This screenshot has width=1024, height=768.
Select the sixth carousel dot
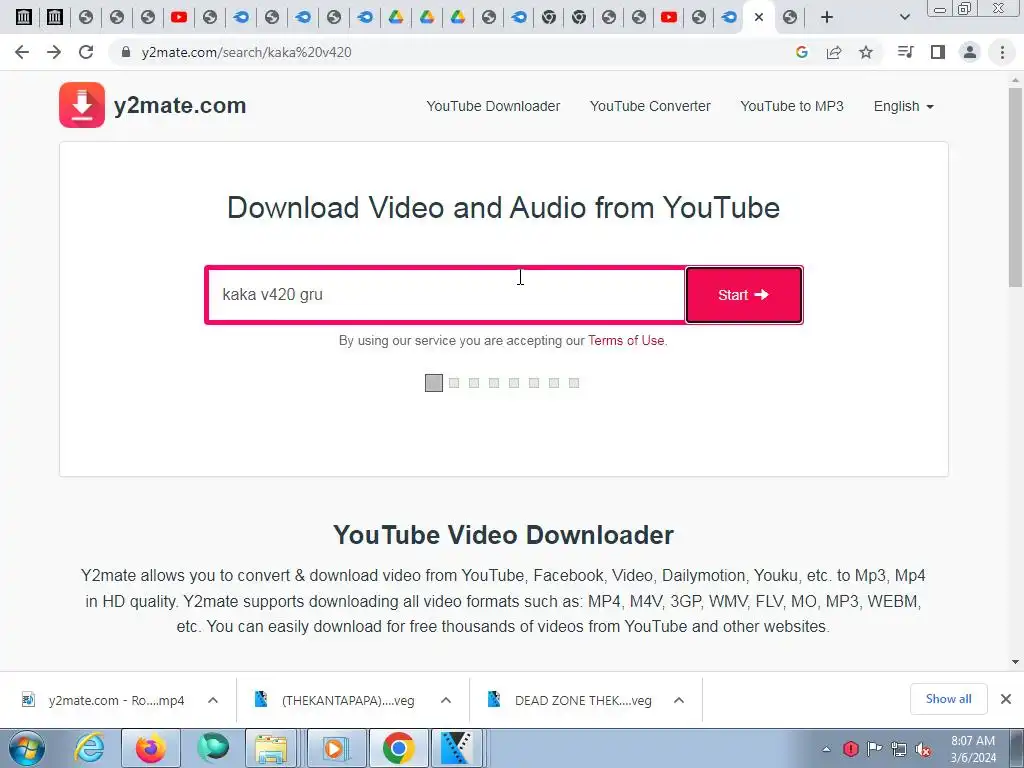[534, 383]
